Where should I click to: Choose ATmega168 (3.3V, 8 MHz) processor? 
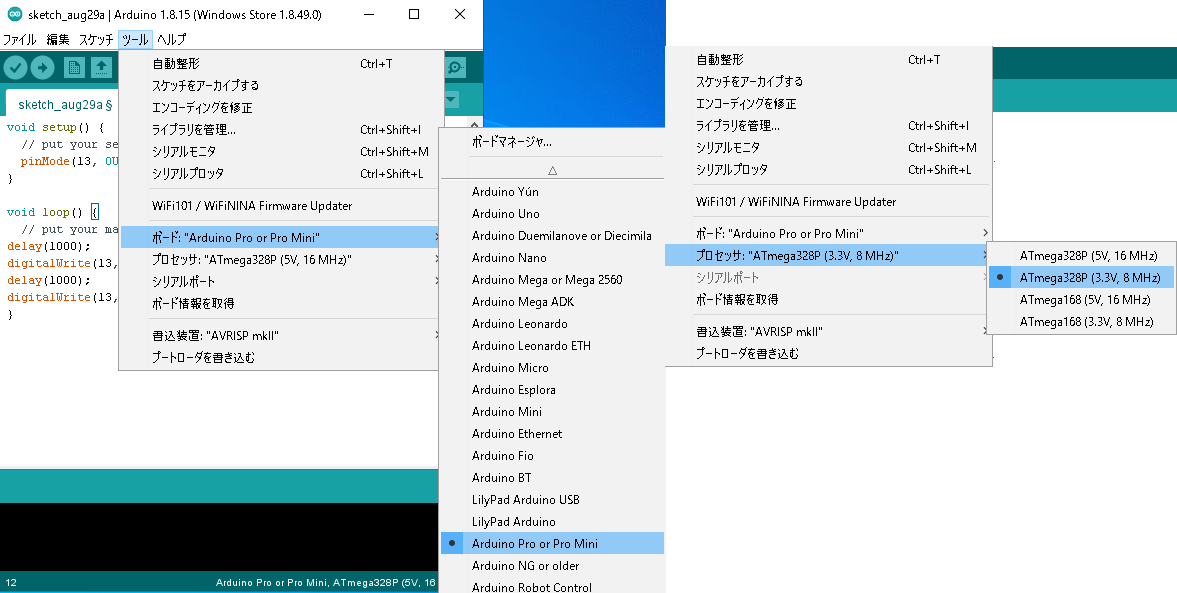pos(1081,321)
